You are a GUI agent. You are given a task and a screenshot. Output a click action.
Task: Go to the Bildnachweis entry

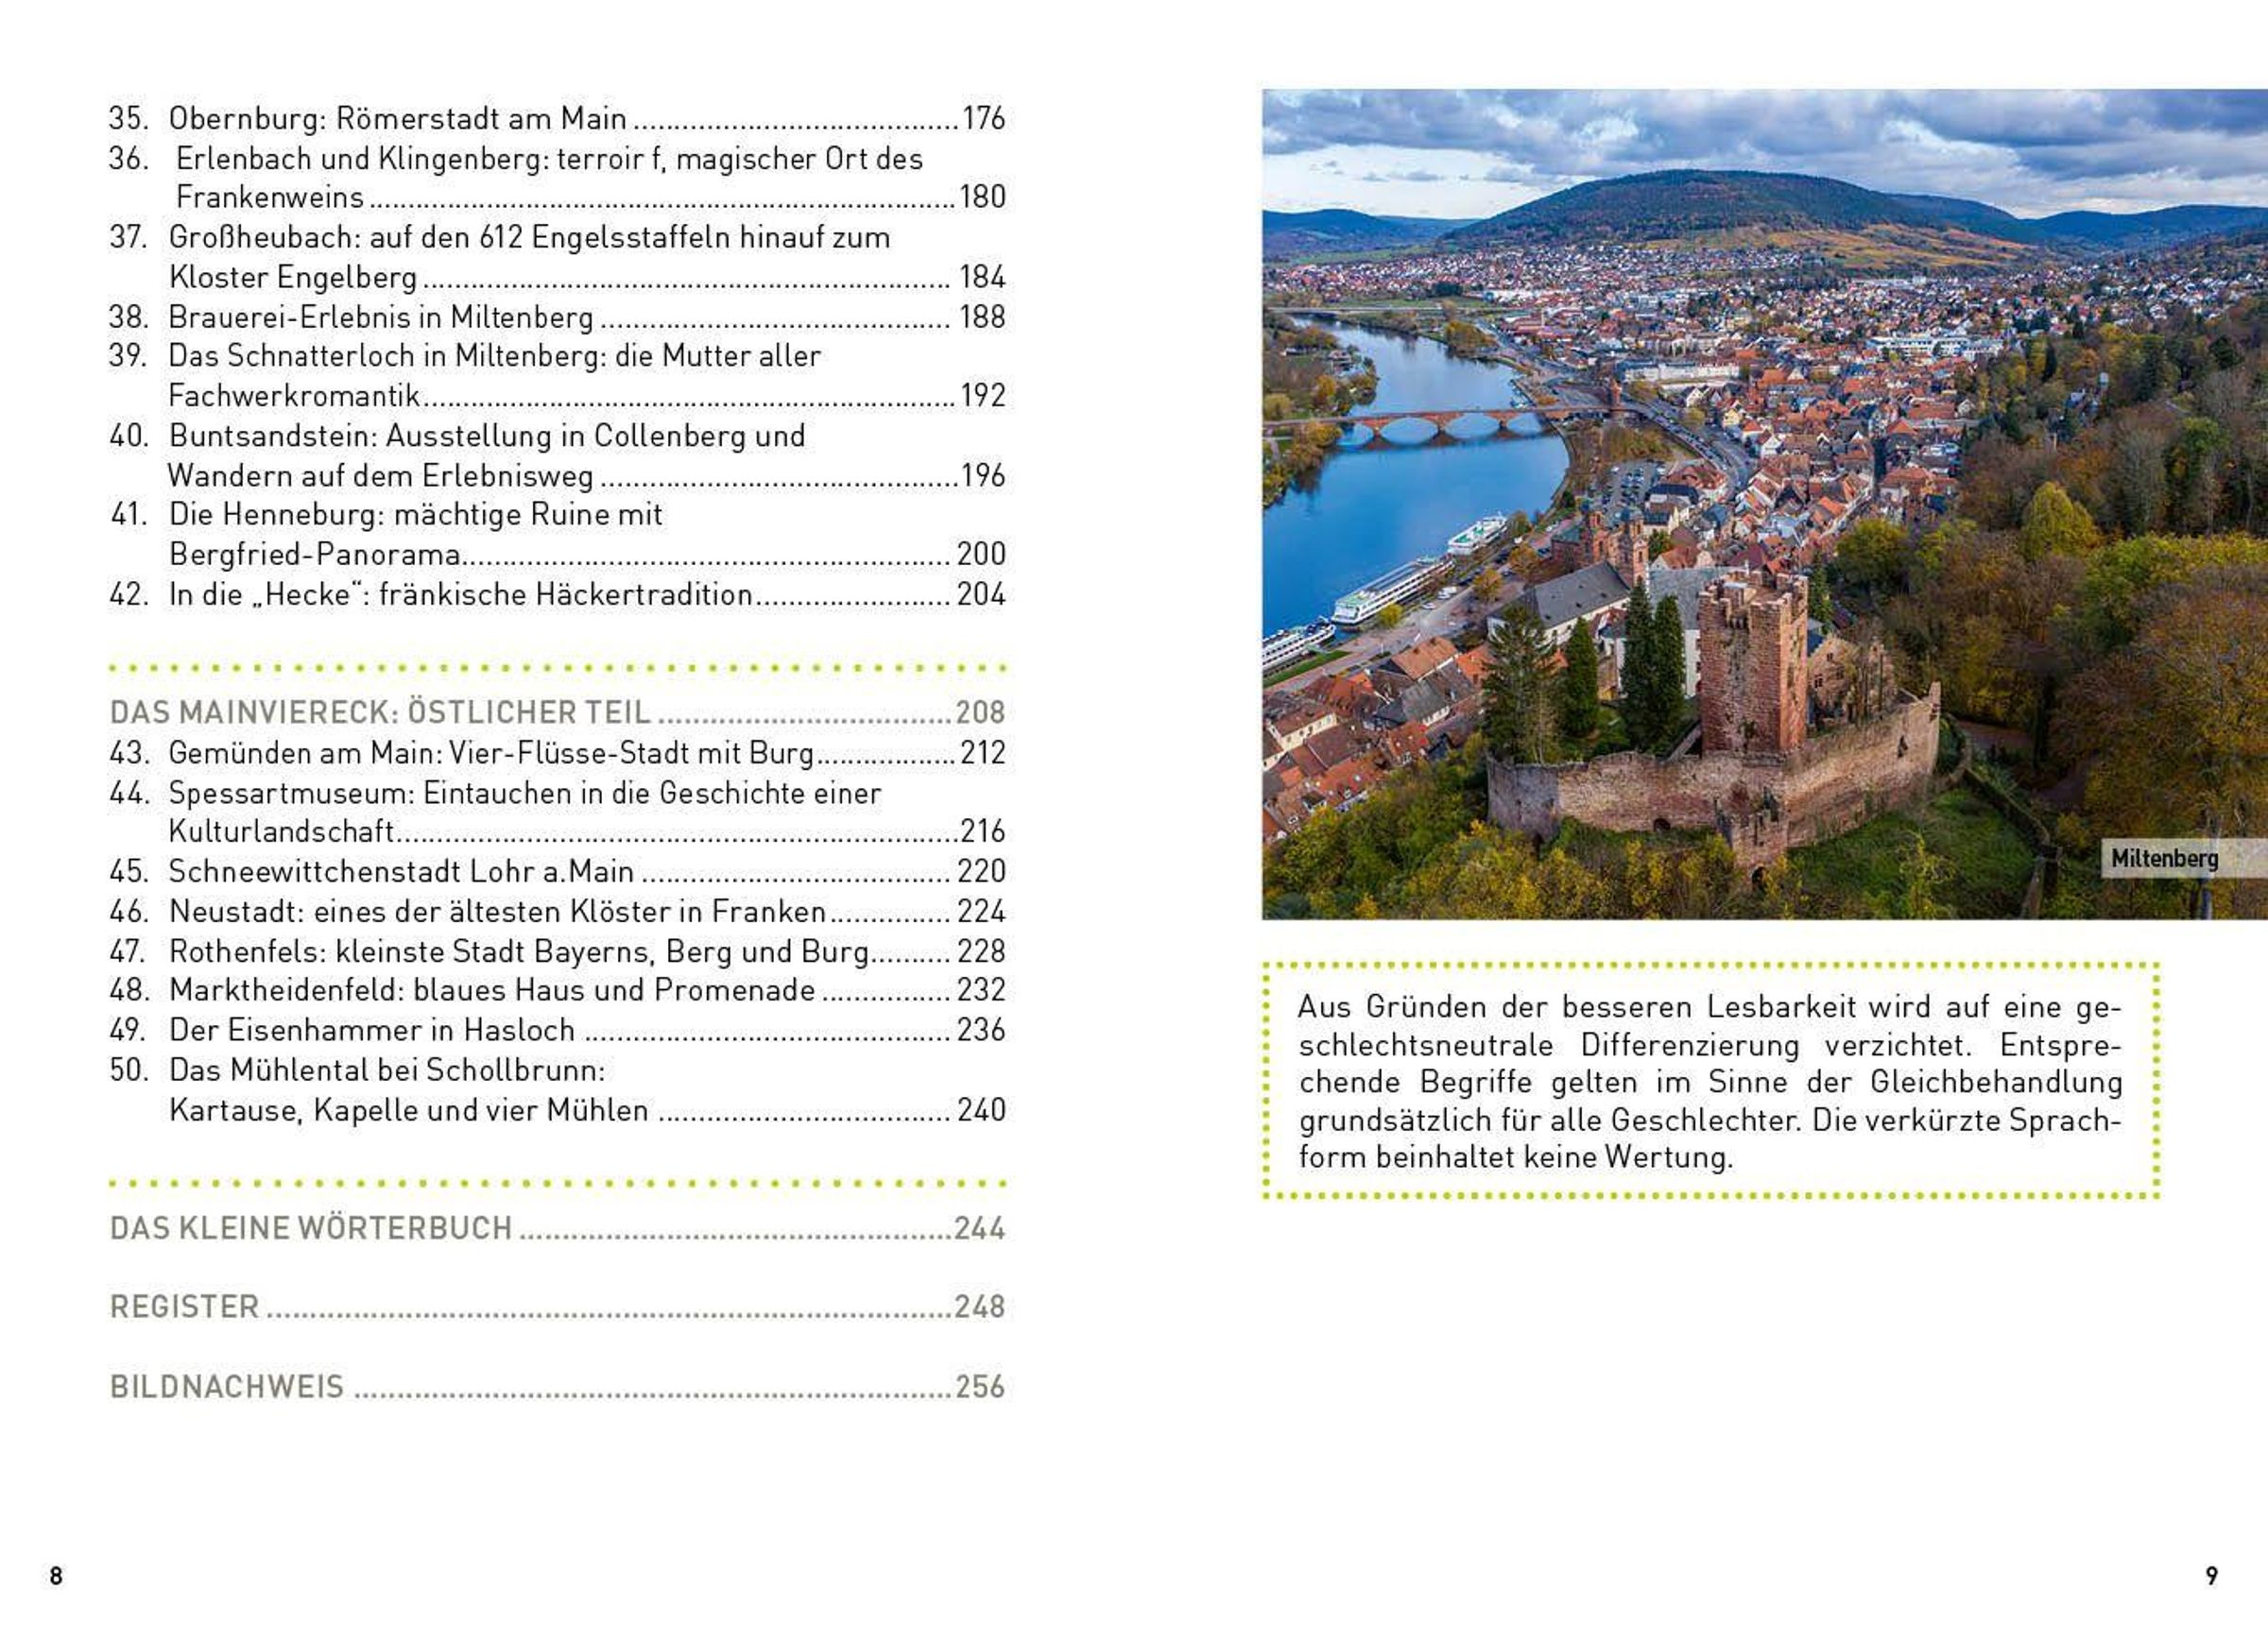(x=227, y=1387)
